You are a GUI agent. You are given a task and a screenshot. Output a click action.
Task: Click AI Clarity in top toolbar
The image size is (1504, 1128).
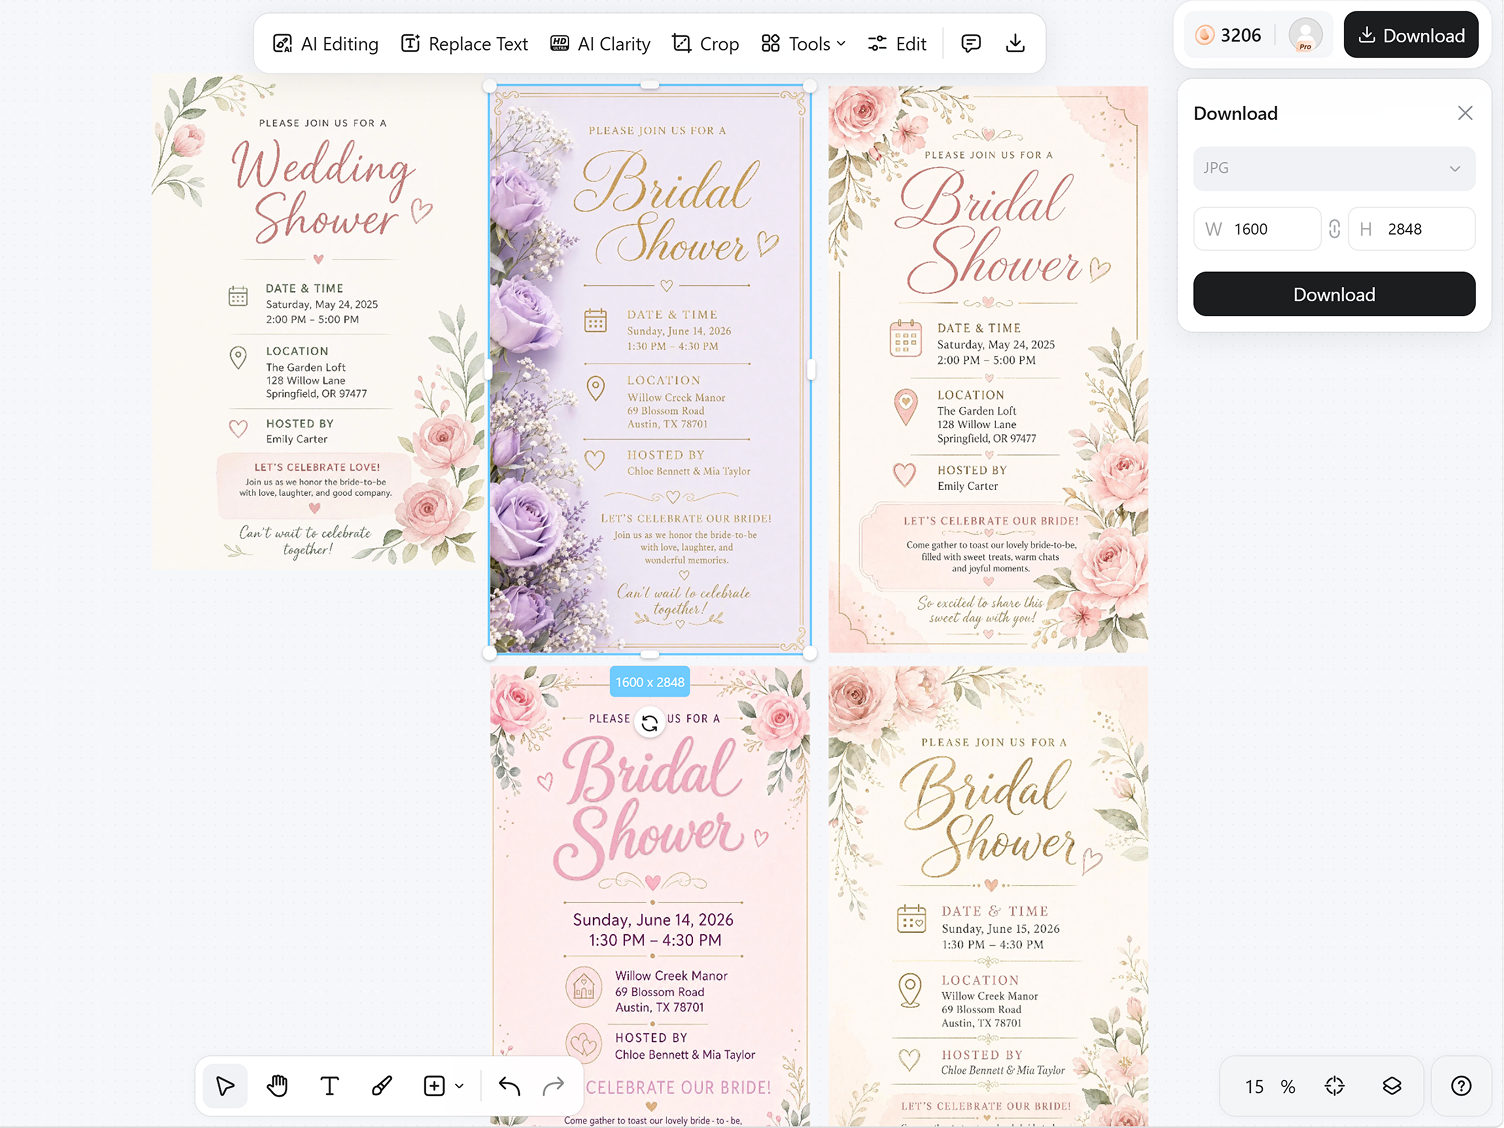tap(600, 44)
